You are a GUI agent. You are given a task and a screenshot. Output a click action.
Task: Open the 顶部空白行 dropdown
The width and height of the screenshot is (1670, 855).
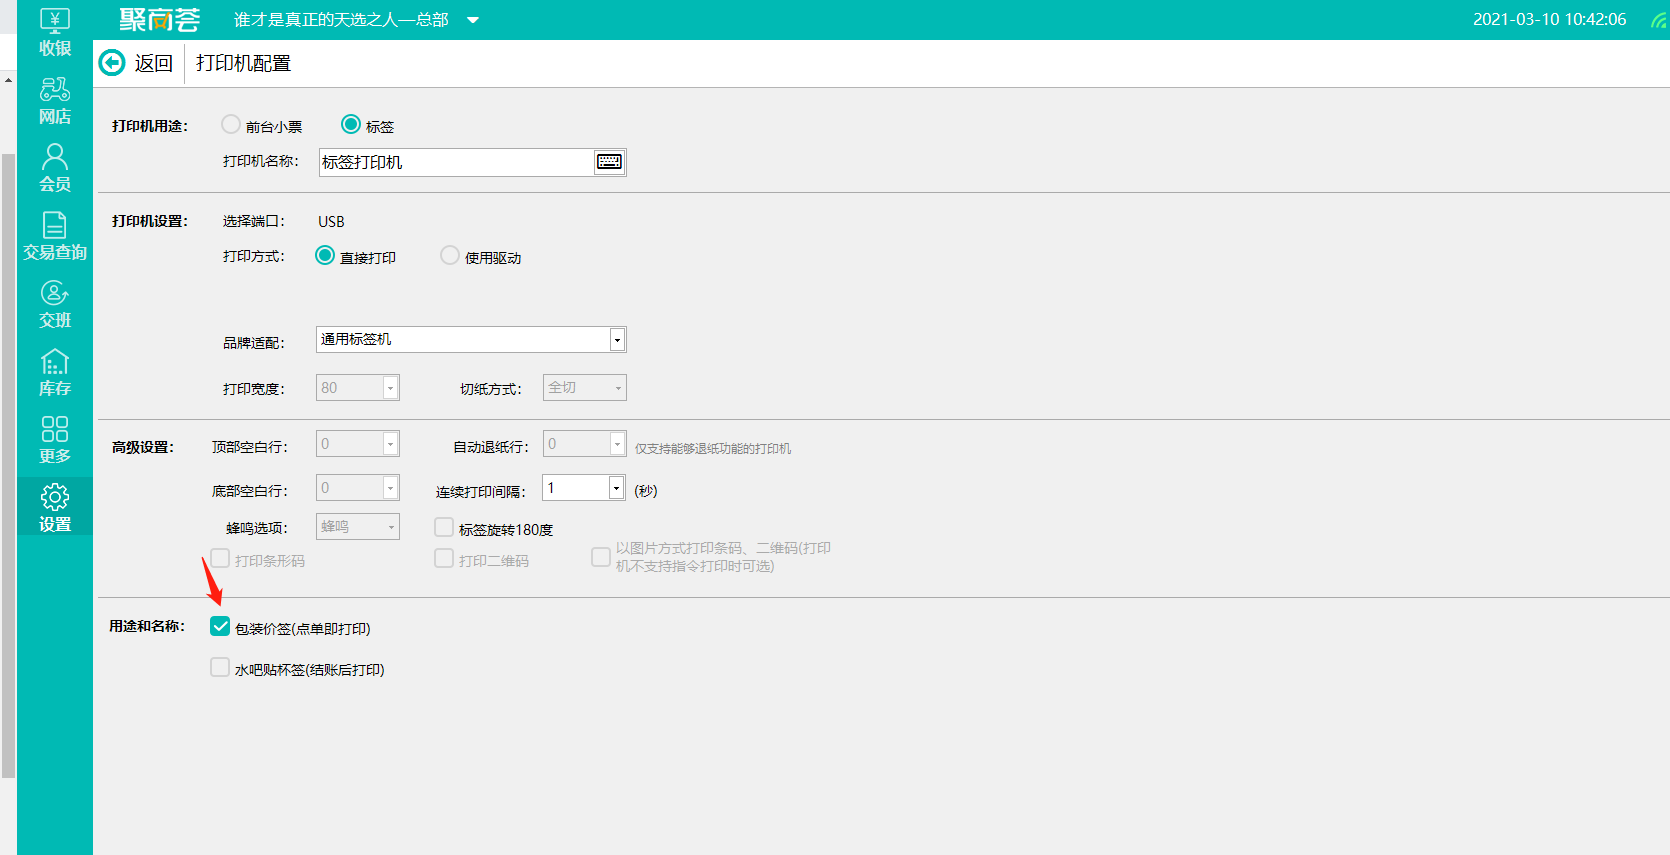tap(391, 444)
